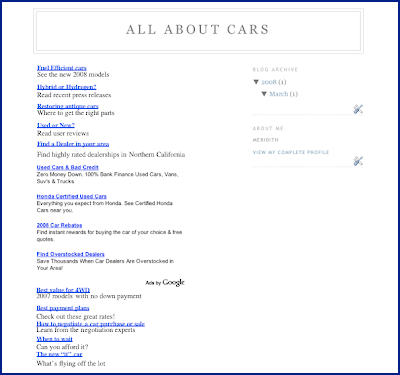This screenshot has height=375, width=400.
Task: Click text See the new 2008 models
Action: [73, 75]
